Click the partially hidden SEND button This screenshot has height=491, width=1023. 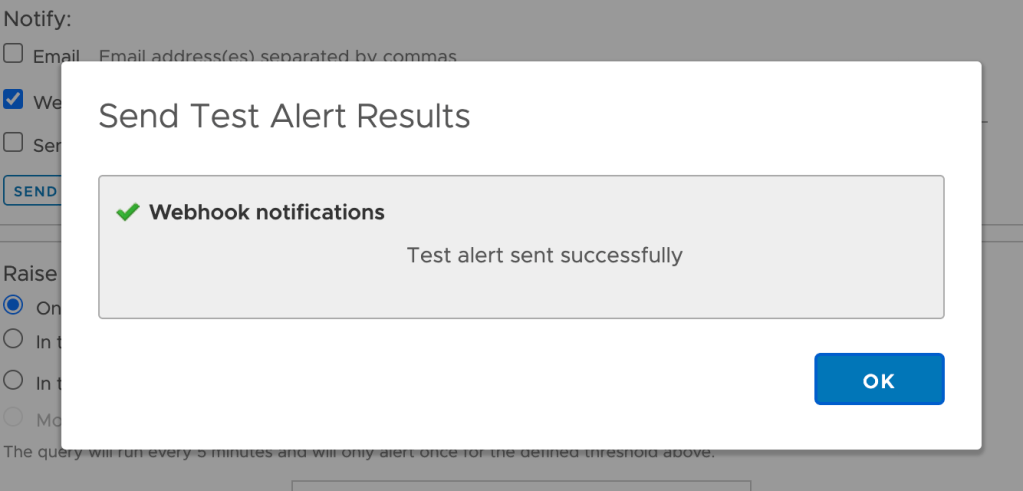coord(33,191)
